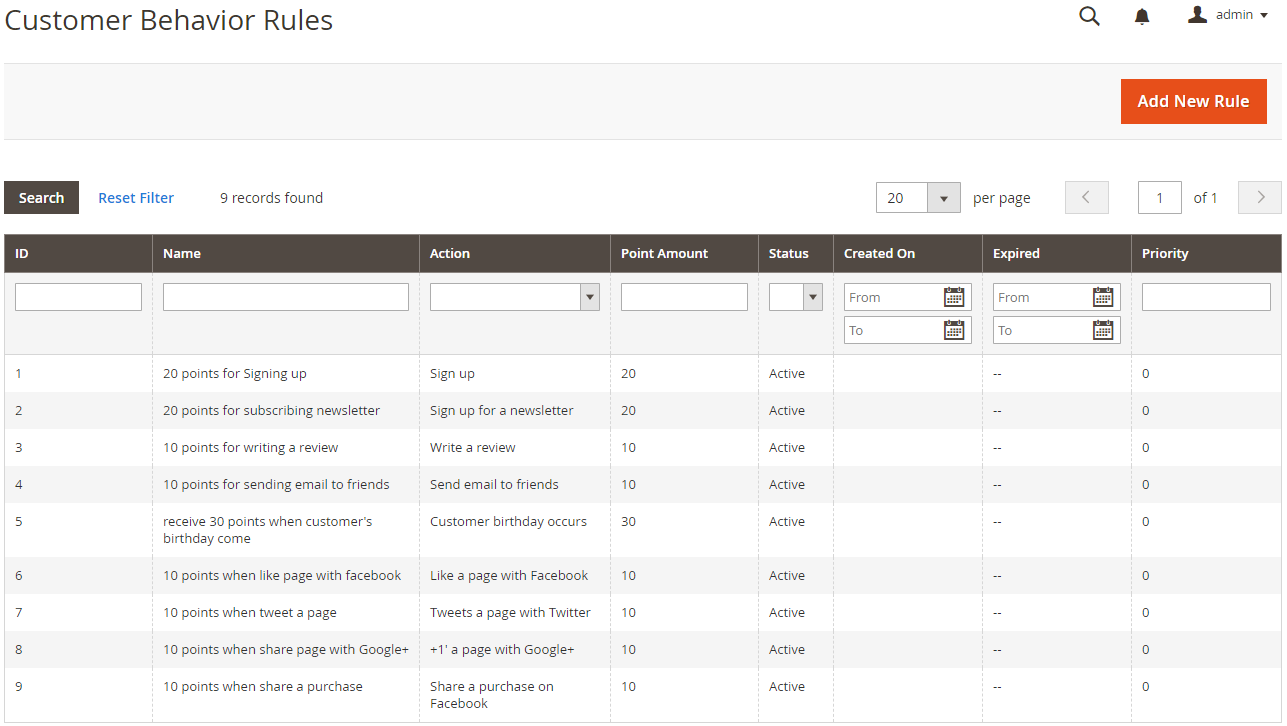
Task: Click Add New Rule button
Action: click(1193, 101)
